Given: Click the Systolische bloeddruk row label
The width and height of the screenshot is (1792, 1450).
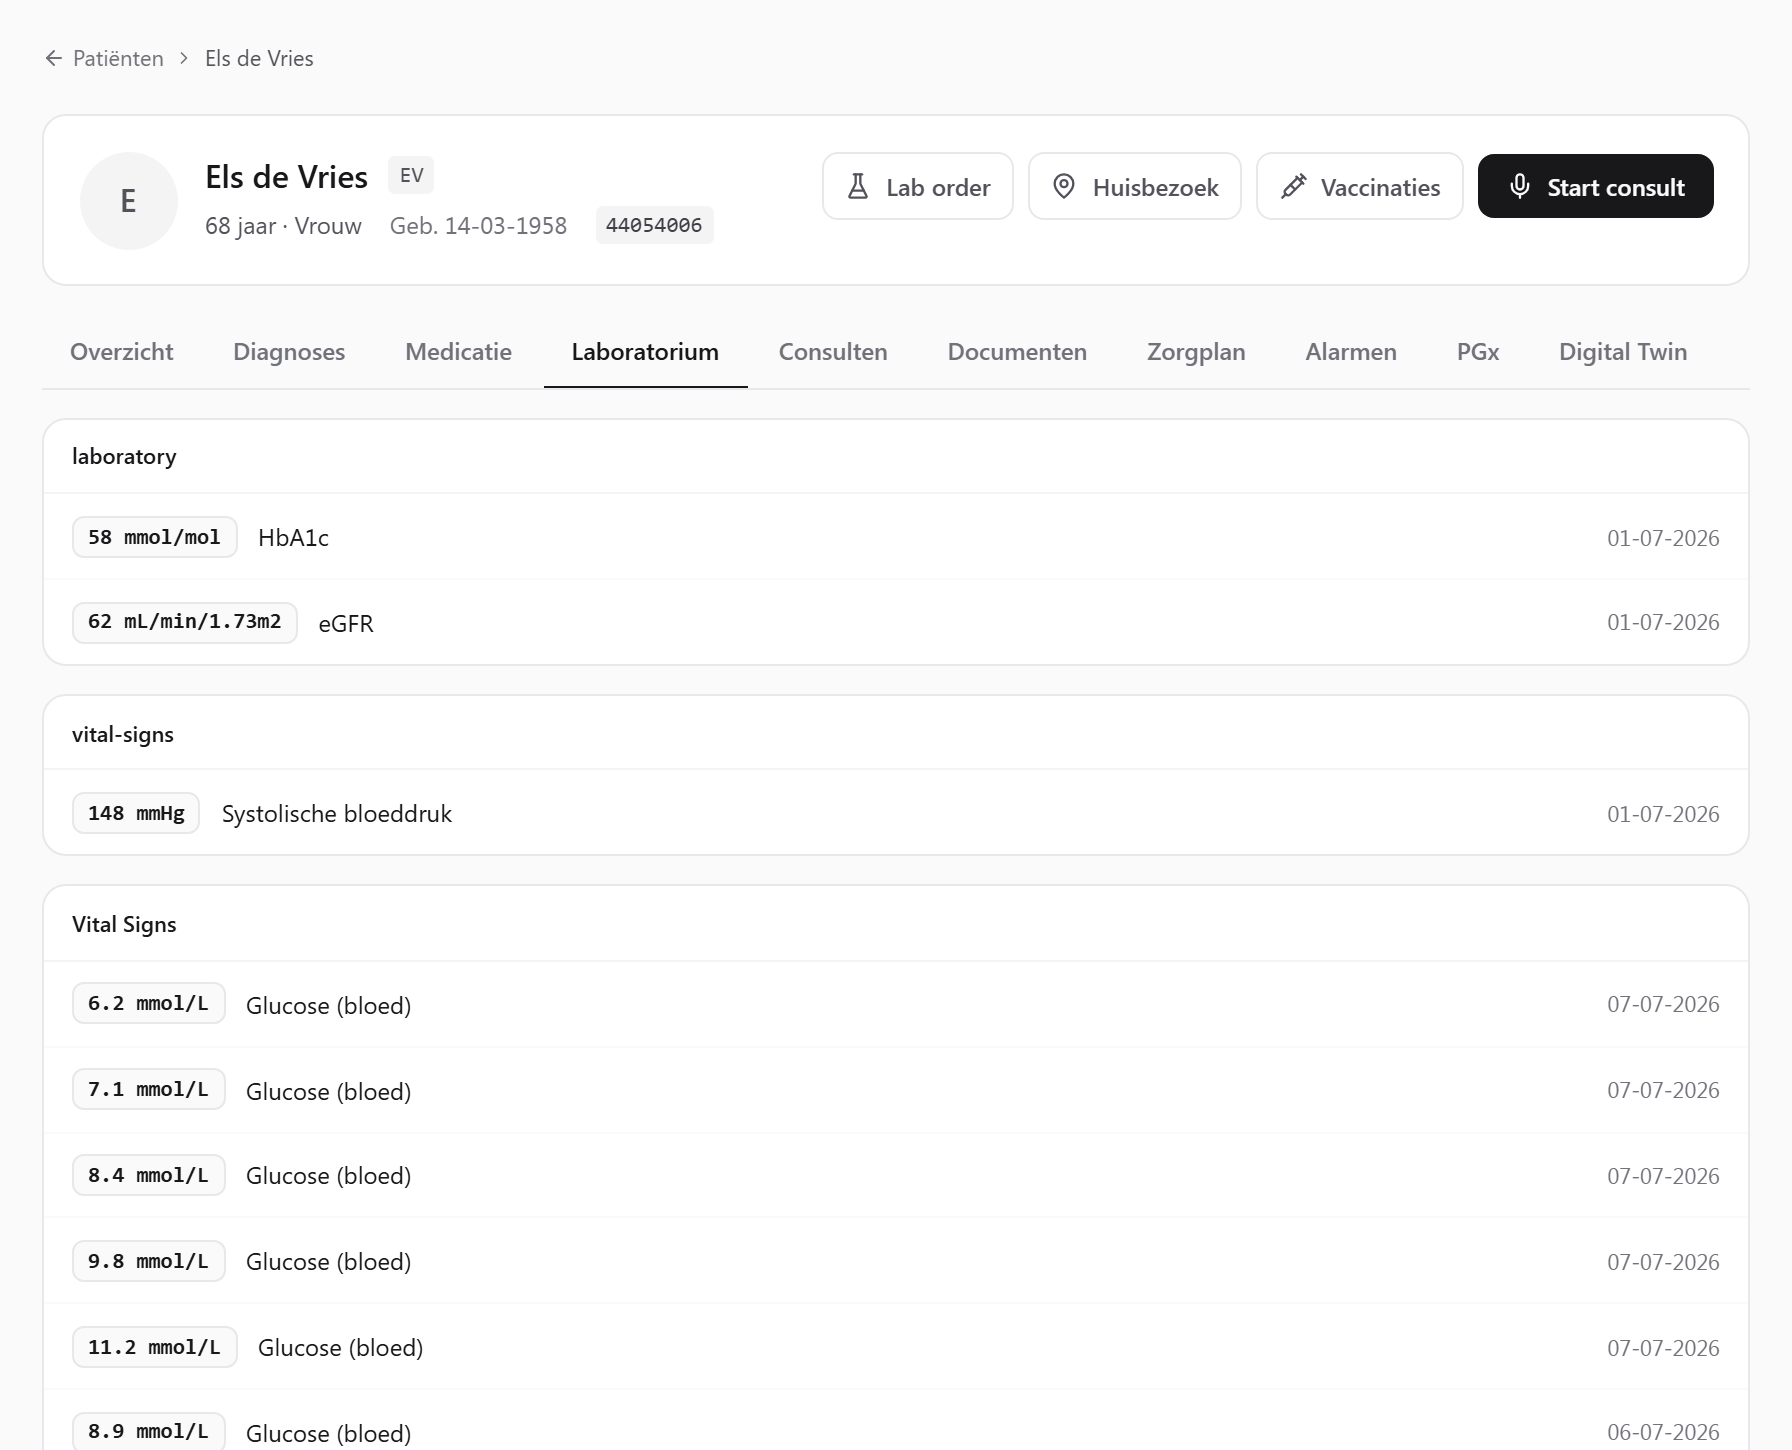Looking at the screenshot, I should 337,814.
